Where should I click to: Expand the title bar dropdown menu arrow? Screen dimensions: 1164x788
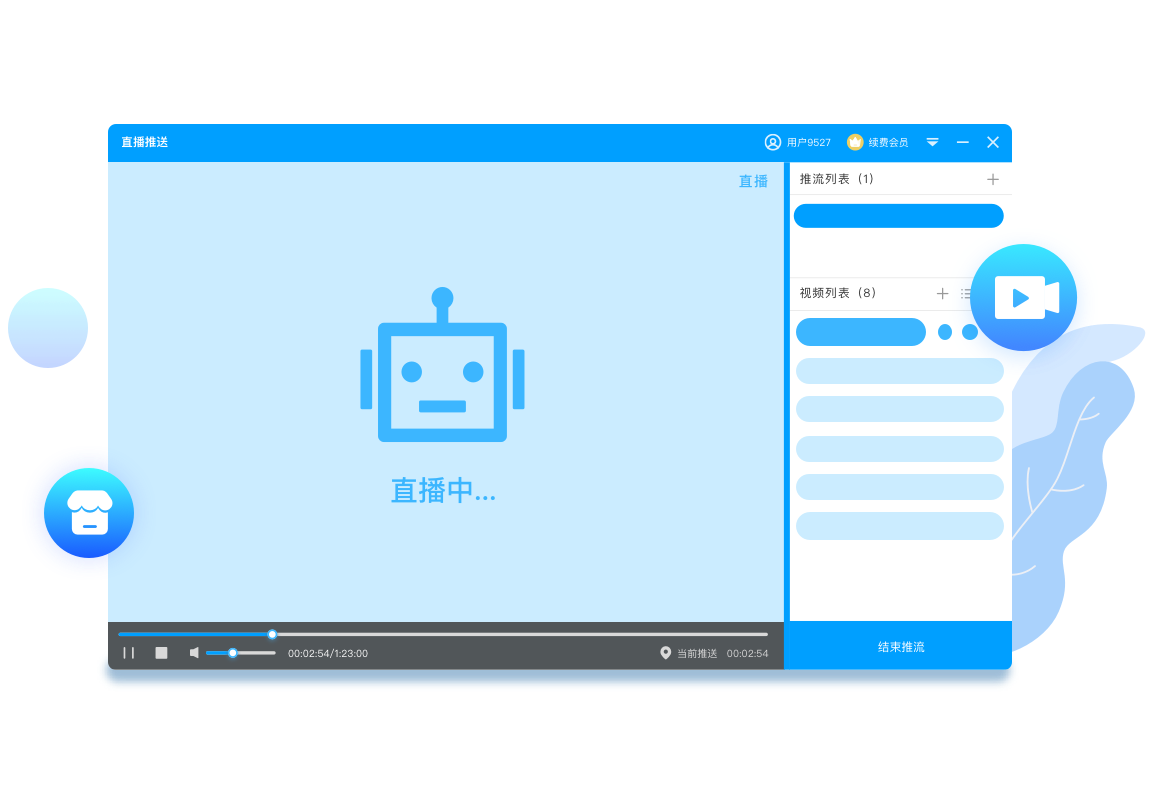(x=932, y=142)
